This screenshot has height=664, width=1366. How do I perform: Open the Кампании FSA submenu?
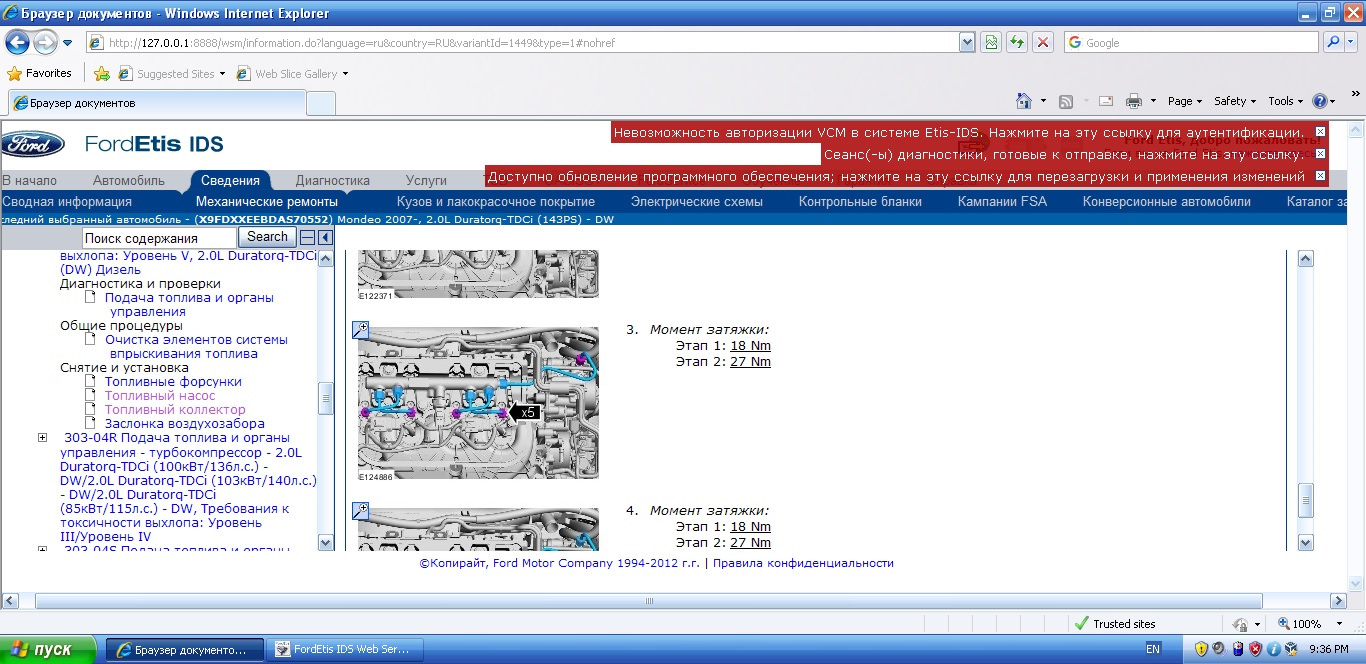[1002, 201]
